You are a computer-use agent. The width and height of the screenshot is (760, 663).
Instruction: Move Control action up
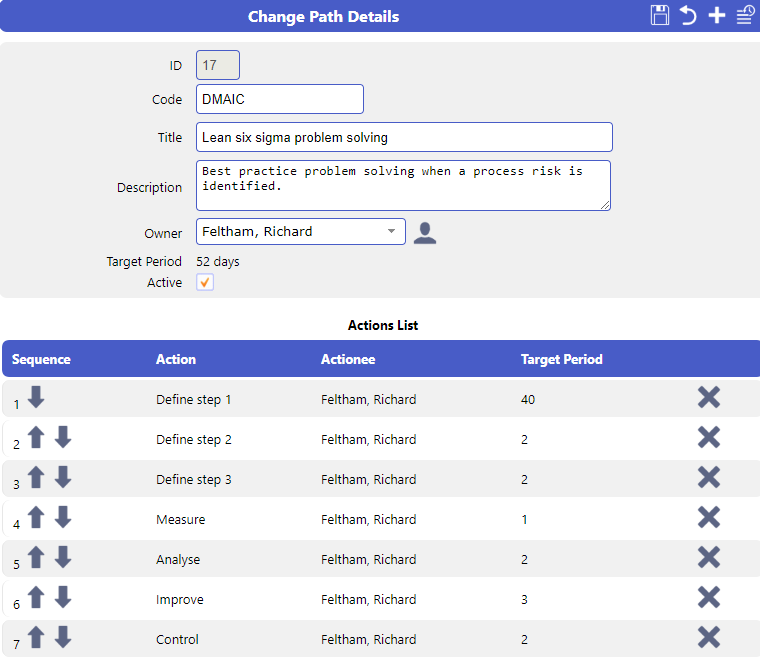(36, 637)
